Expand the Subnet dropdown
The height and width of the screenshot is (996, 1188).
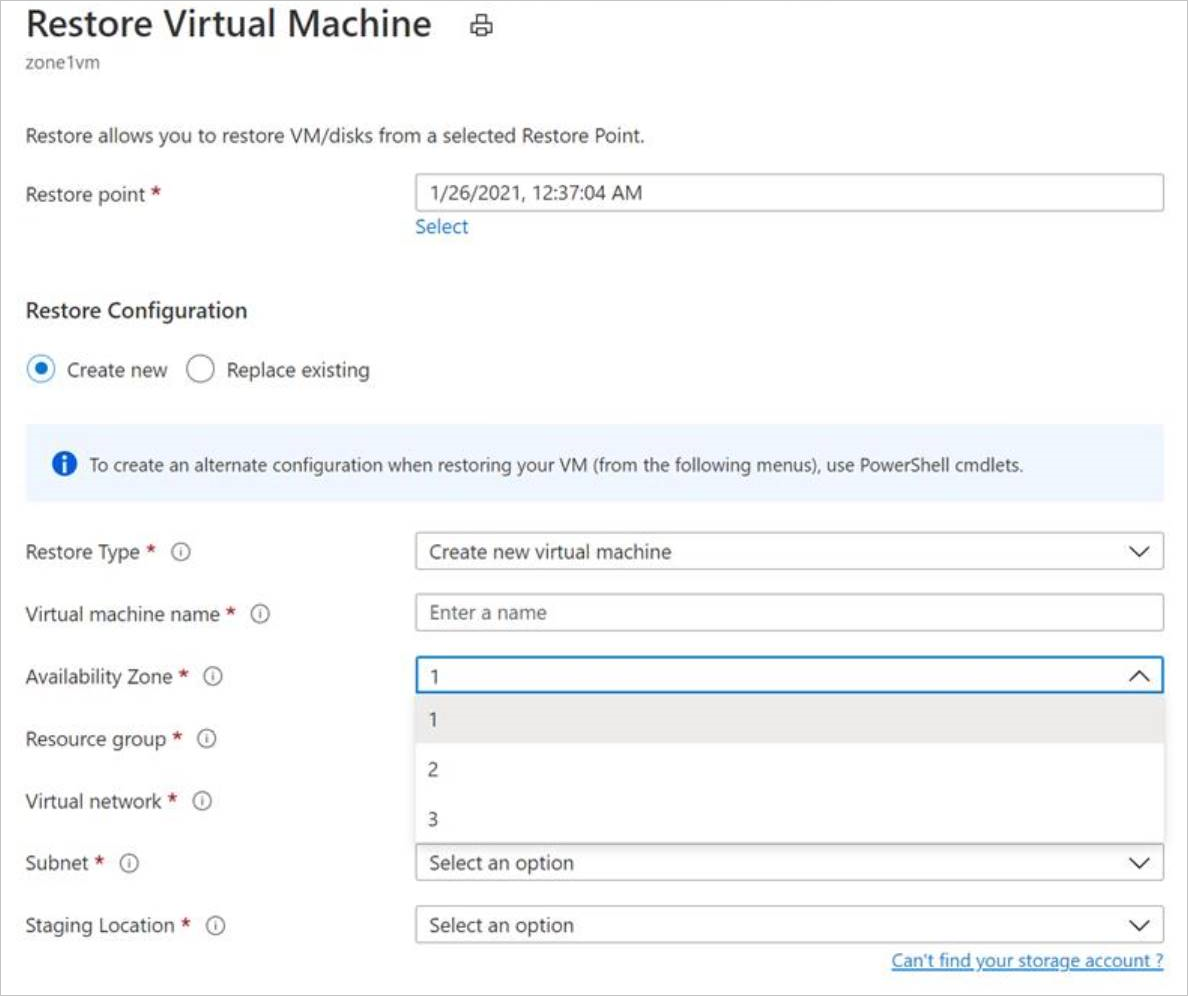(x=788, y=863)
